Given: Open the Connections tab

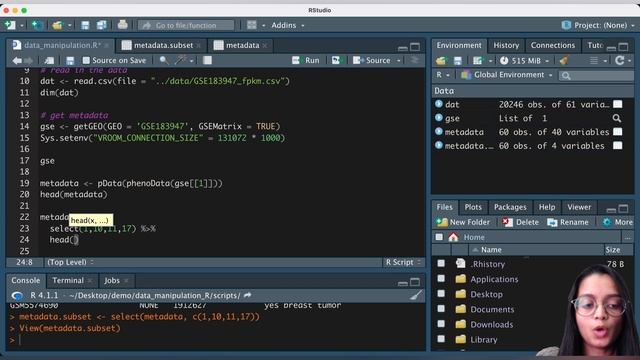Looking at the screenshot, I should click(x=553, y=45).
